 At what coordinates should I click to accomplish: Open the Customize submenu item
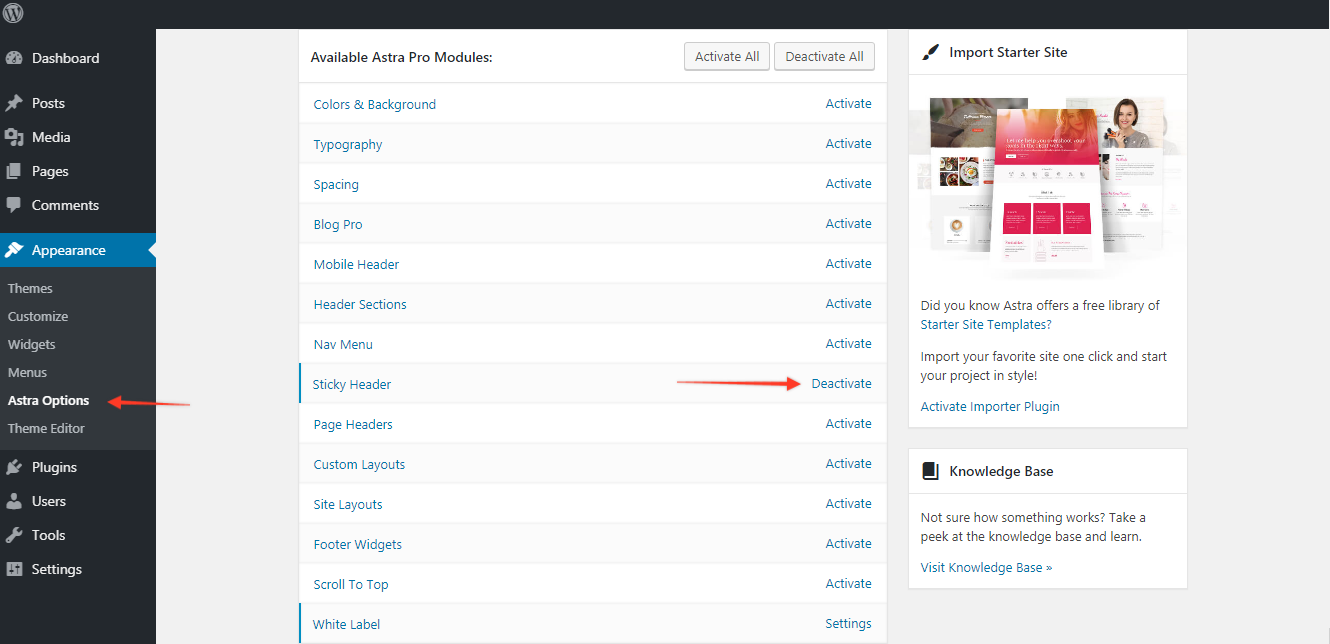tap(38, 316)
